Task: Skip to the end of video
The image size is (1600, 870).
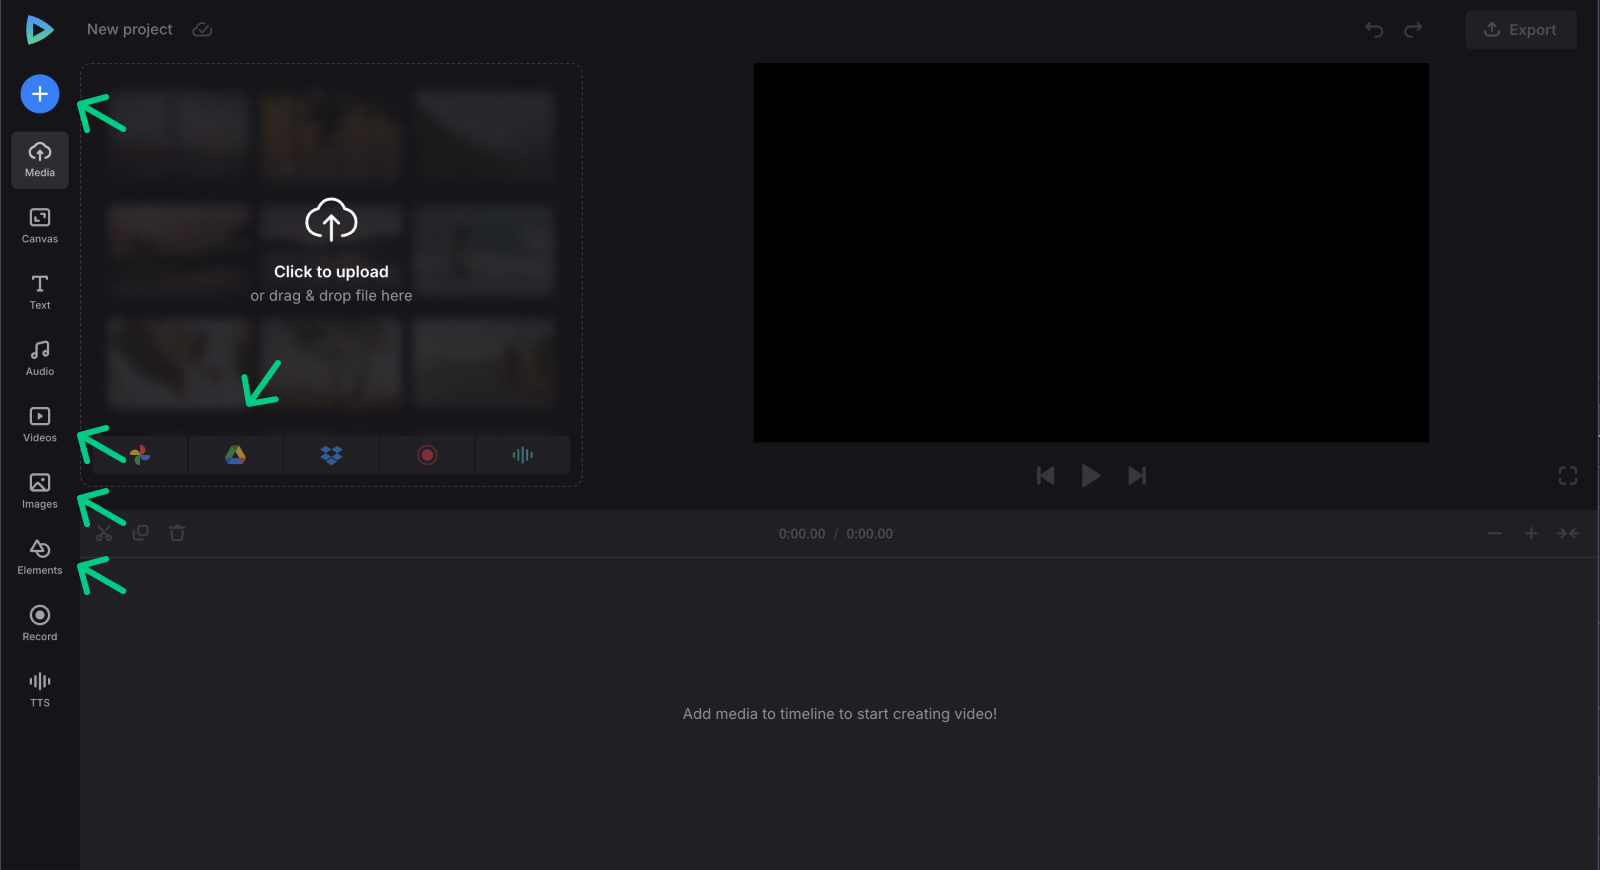Action: (1137, 476)
